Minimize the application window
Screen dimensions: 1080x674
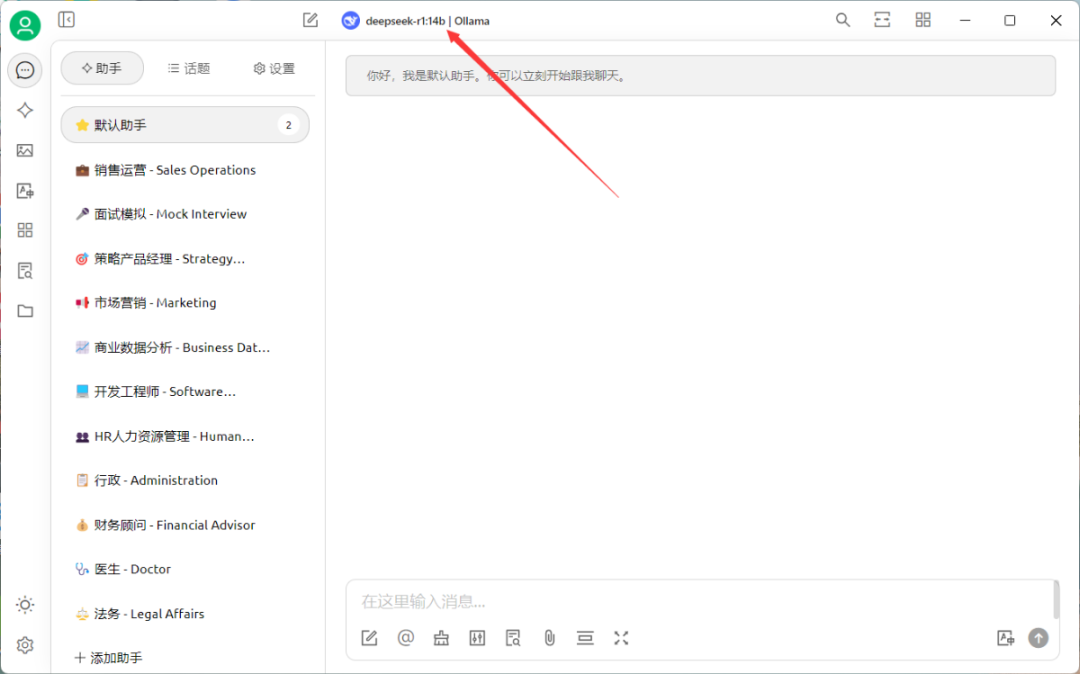coord(965,21)
